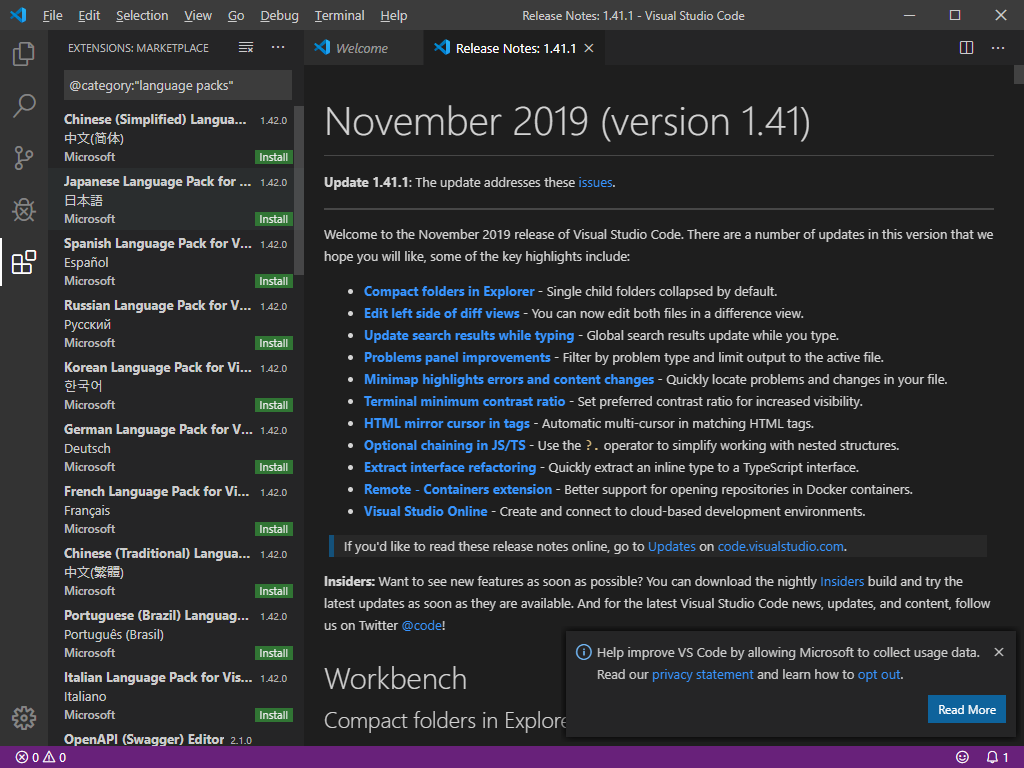Clear extensions search results icon
Viewport: 1024px width, 768px height.
pyautogui.click(x=246, y=48)
